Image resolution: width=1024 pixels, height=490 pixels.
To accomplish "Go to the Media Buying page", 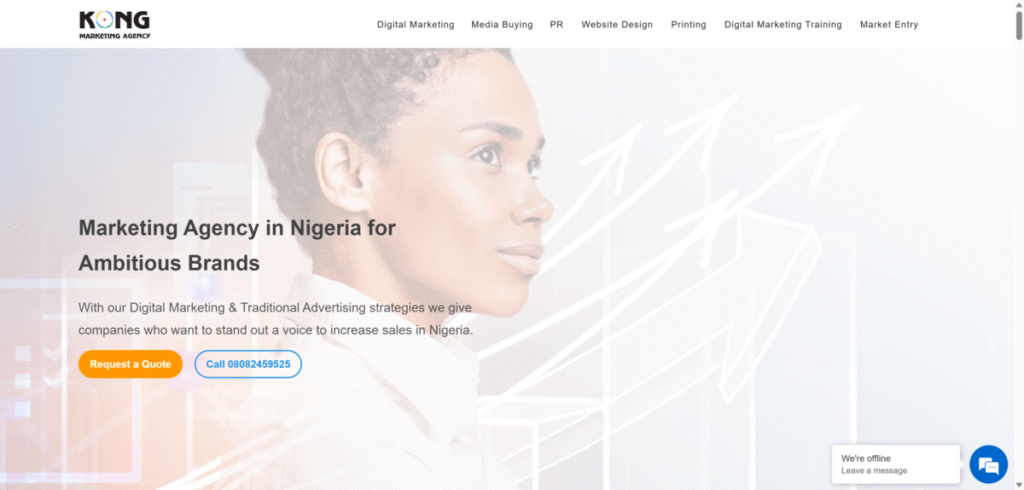I will (x=502, y=25).
